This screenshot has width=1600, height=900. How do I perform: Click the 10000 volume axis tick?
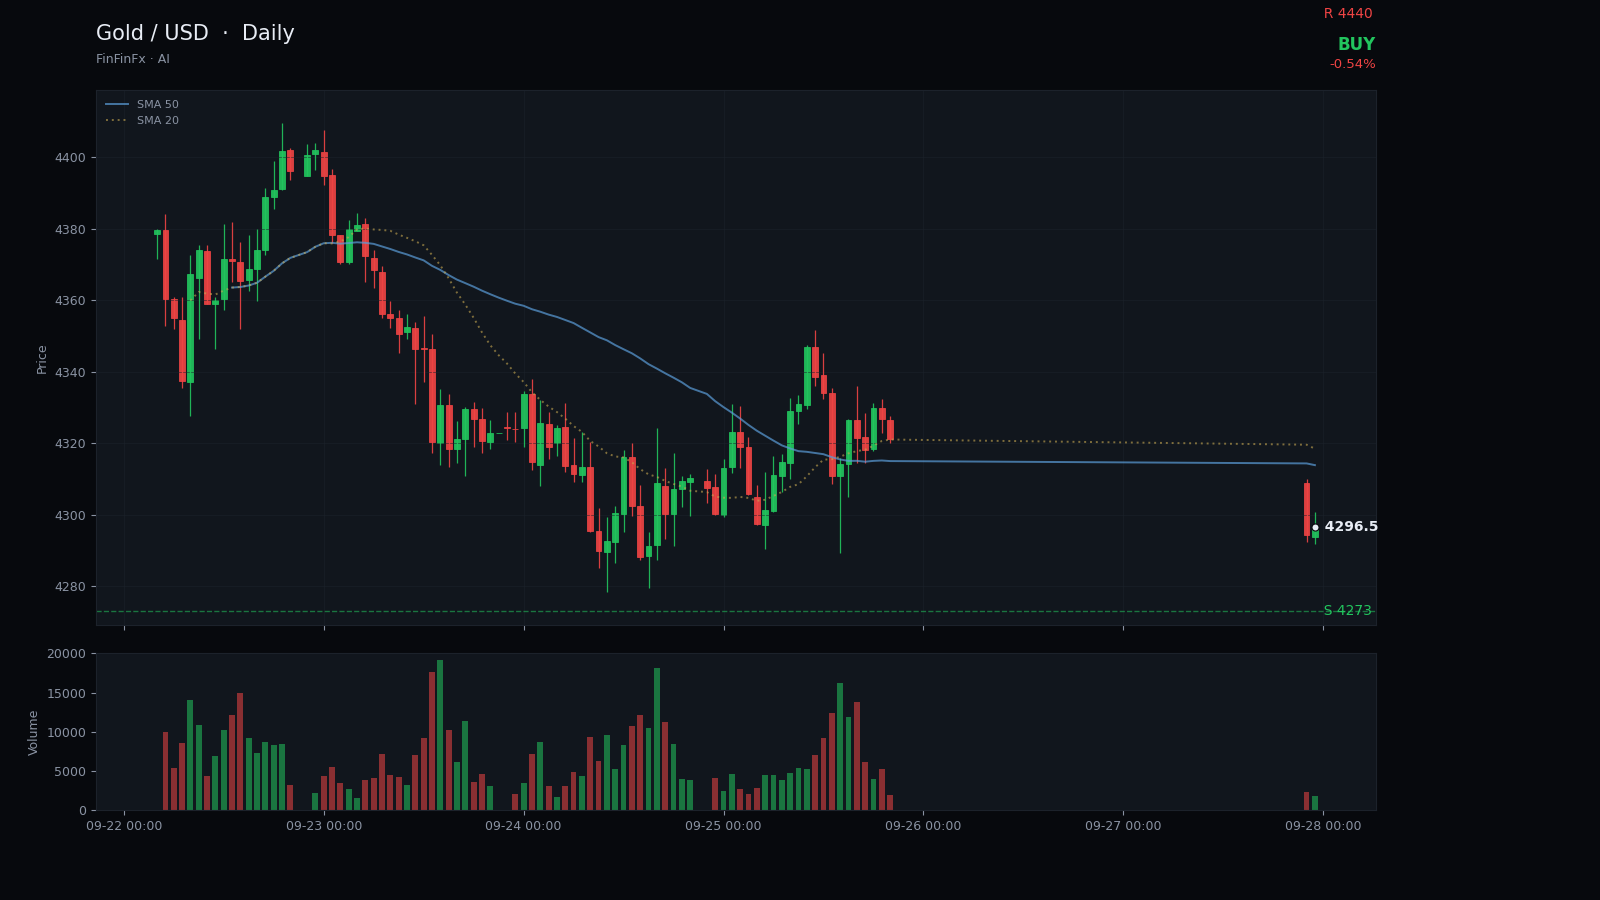(x=66, y=733)
